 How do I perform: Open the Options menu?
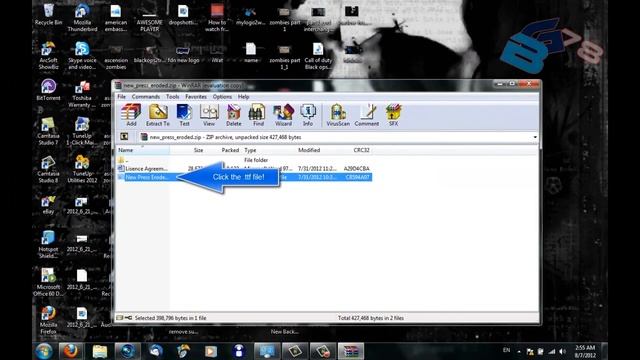pos(222,97)
